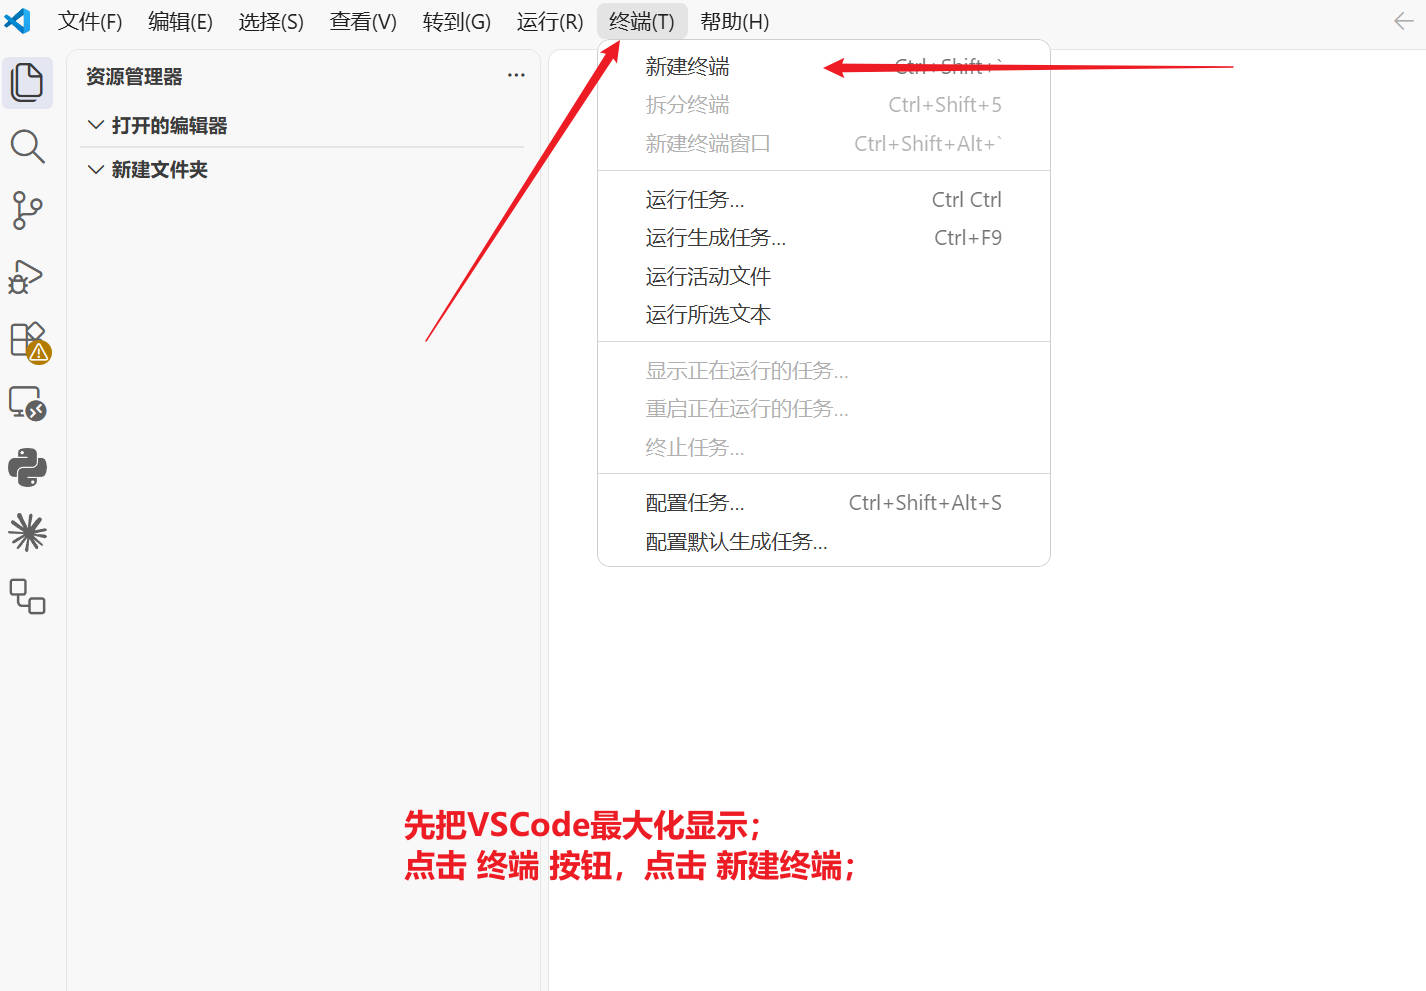Open the 编辑(E) menu
Screen dimensions: 1426x991
point(180,22)
